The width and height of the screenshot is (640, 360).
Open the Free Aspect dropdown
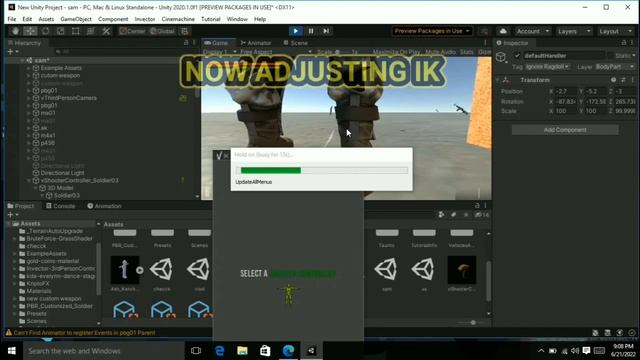[276, 52]
